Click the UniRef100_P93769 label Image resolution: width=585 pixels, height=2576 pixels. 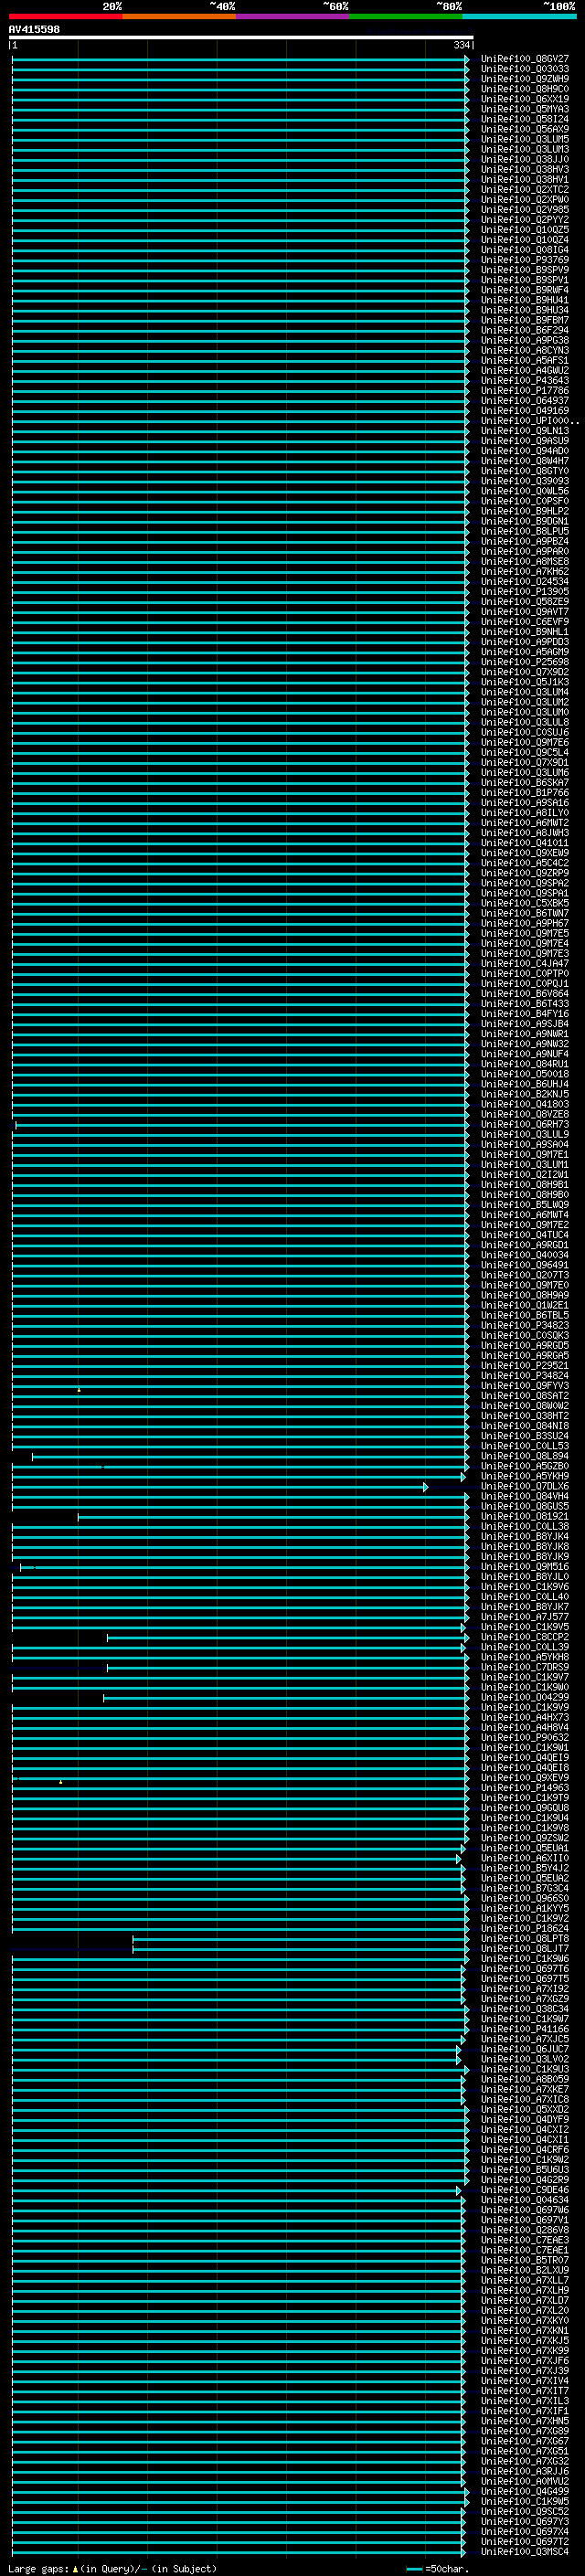525,260
